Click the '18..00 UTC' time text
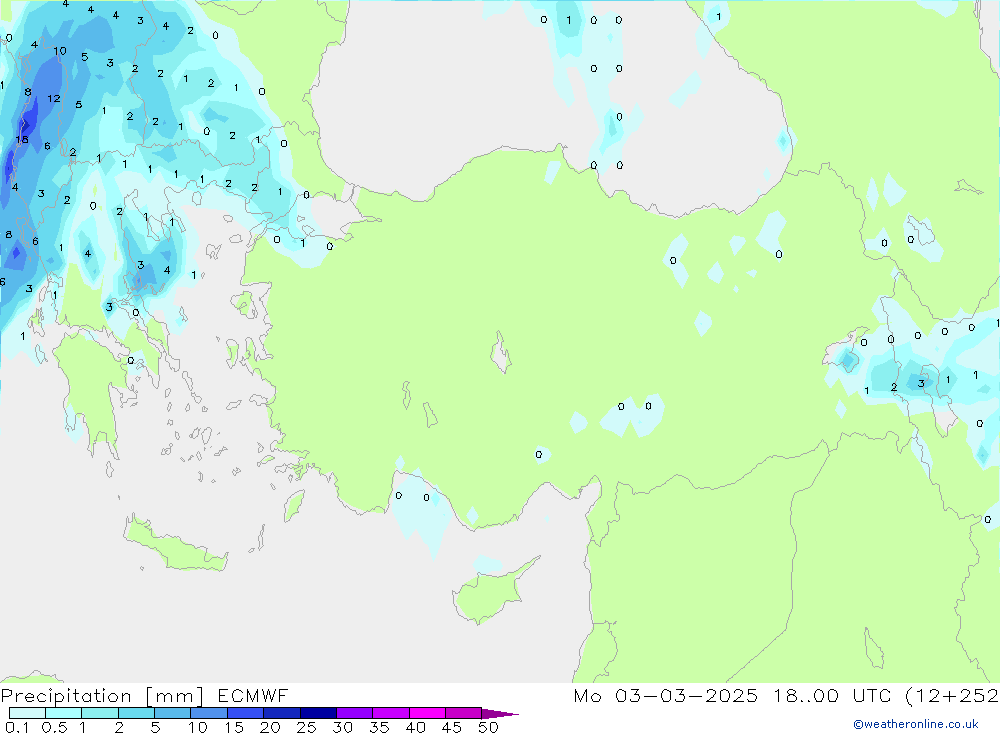This screenshot has height=733, width=1000. pyautogui.click(x=832, y=696)
